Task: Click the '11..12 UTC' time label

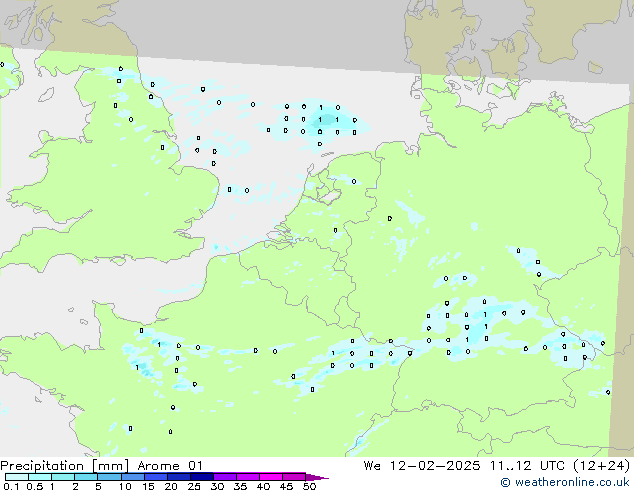Action: 527,466
